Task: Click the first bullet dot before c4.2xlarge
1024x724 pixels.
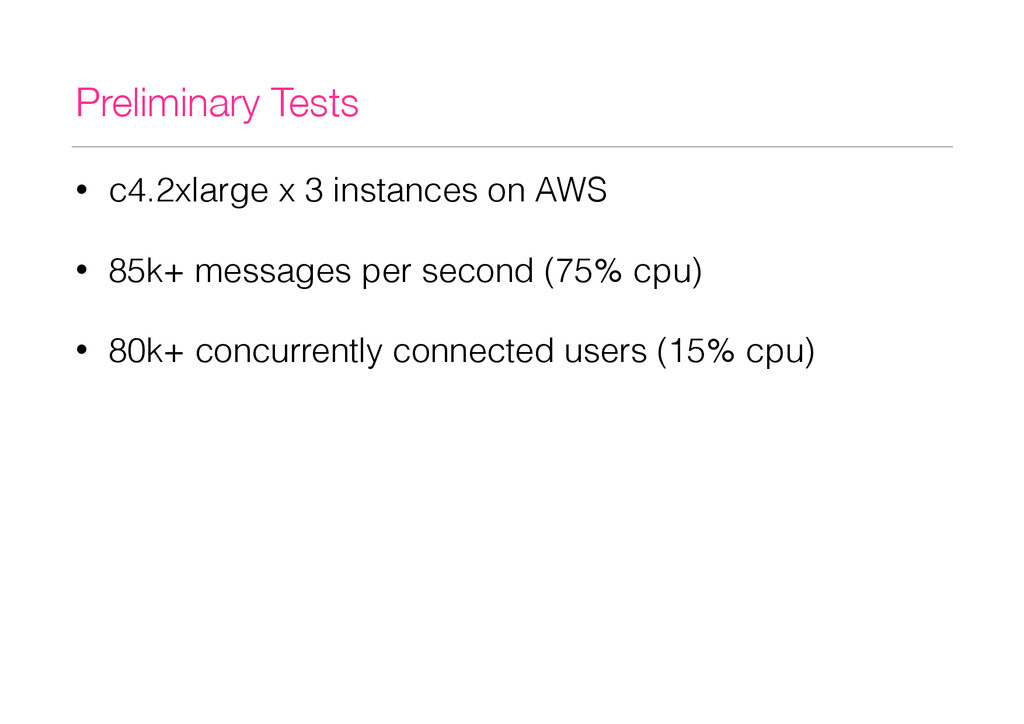Action: point(82,191)
